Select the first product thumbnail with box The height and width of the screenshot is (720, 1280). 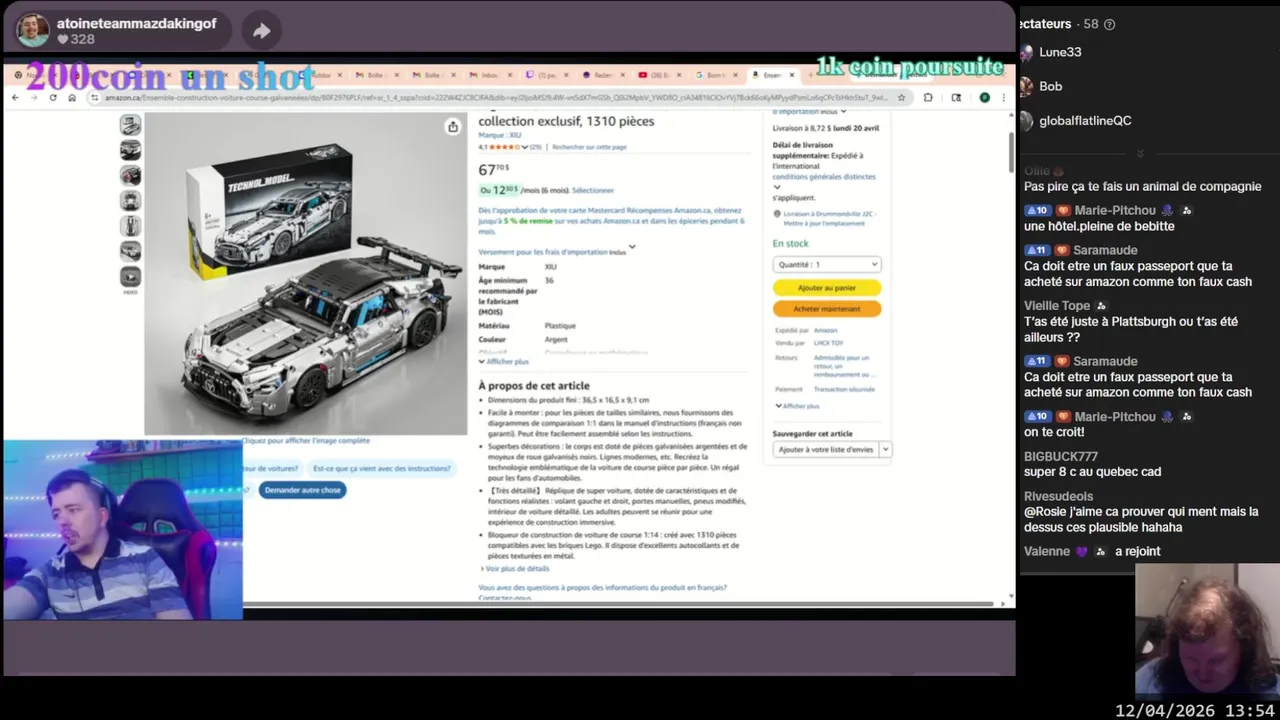130,125
